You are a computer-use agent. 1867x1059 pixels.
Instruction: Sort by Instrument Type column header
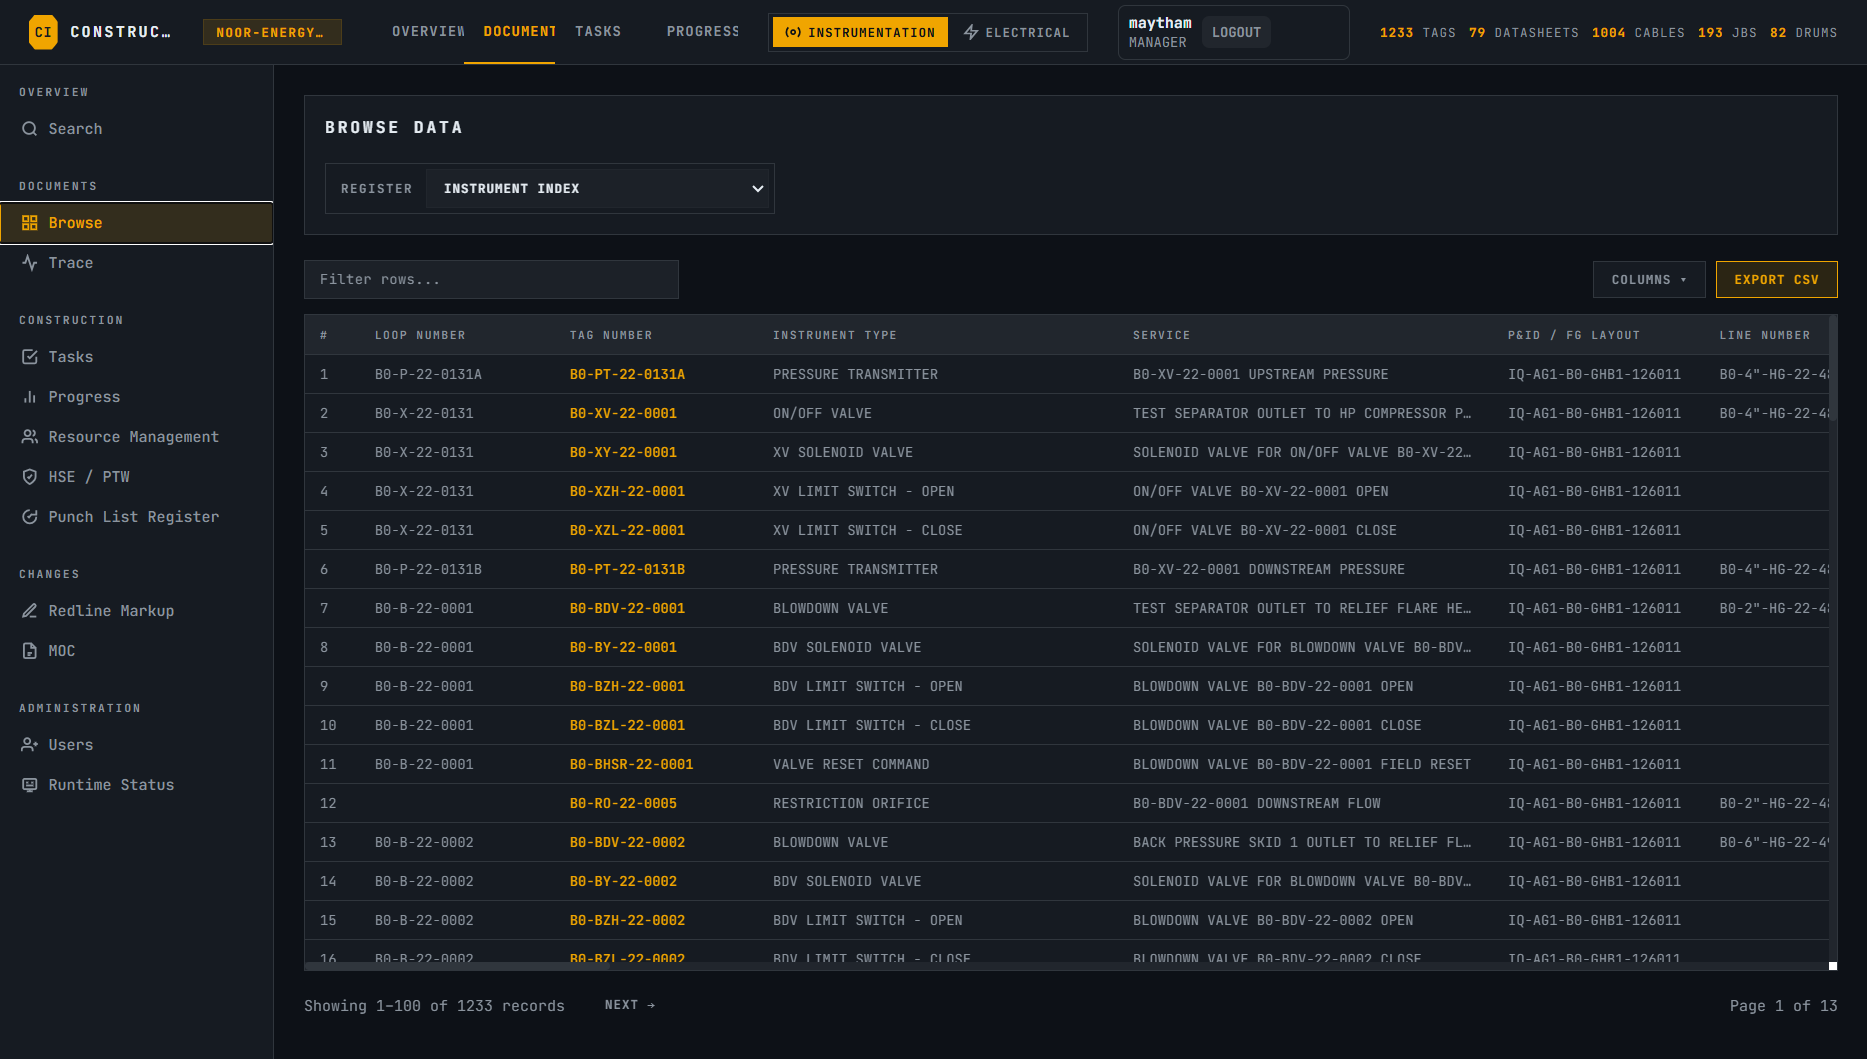(x=835, y=335)
